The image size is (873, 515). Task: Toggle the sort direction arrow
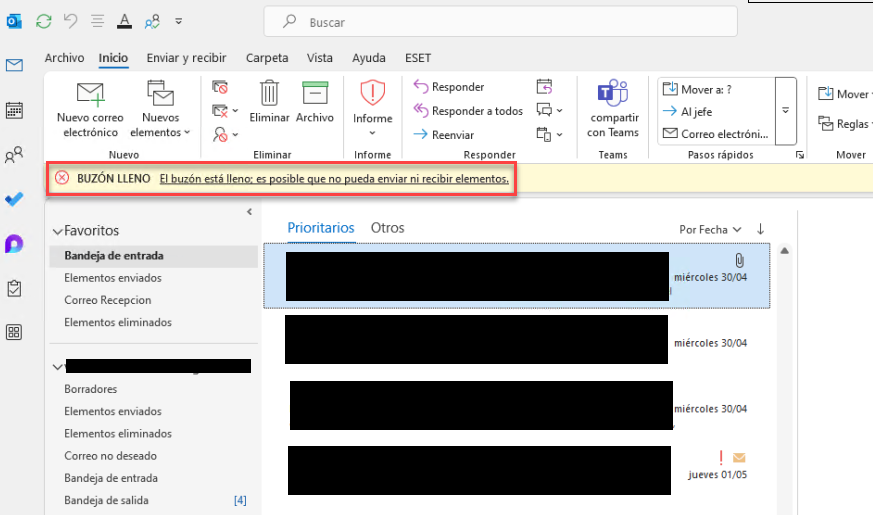click(760, 229)
